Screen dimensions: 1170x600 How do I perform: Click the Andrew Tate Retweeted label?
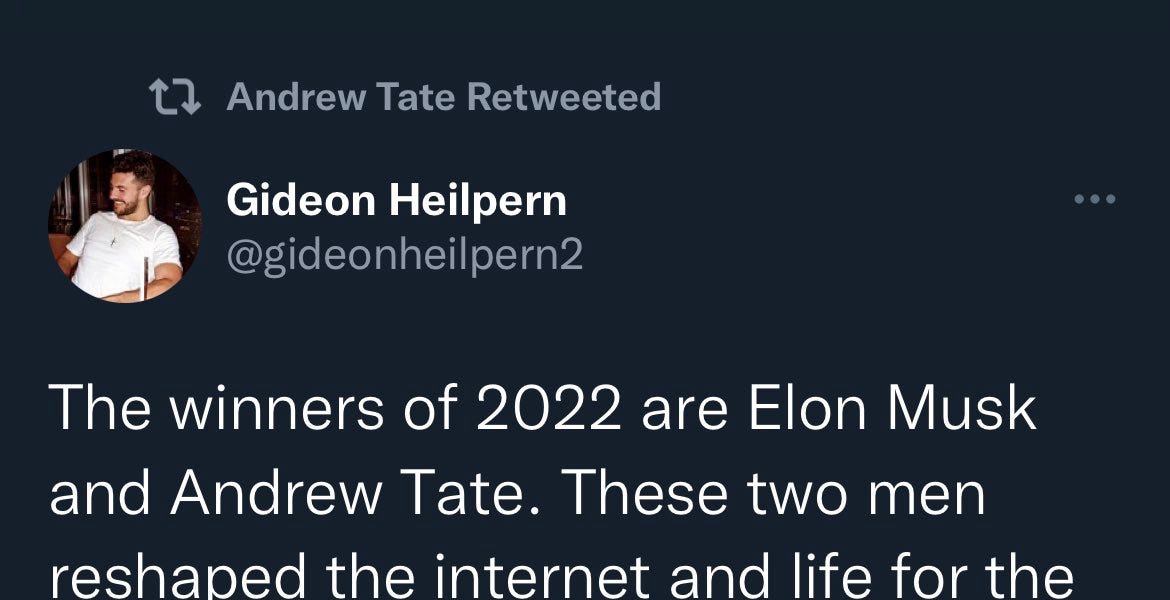pos(444,96)
